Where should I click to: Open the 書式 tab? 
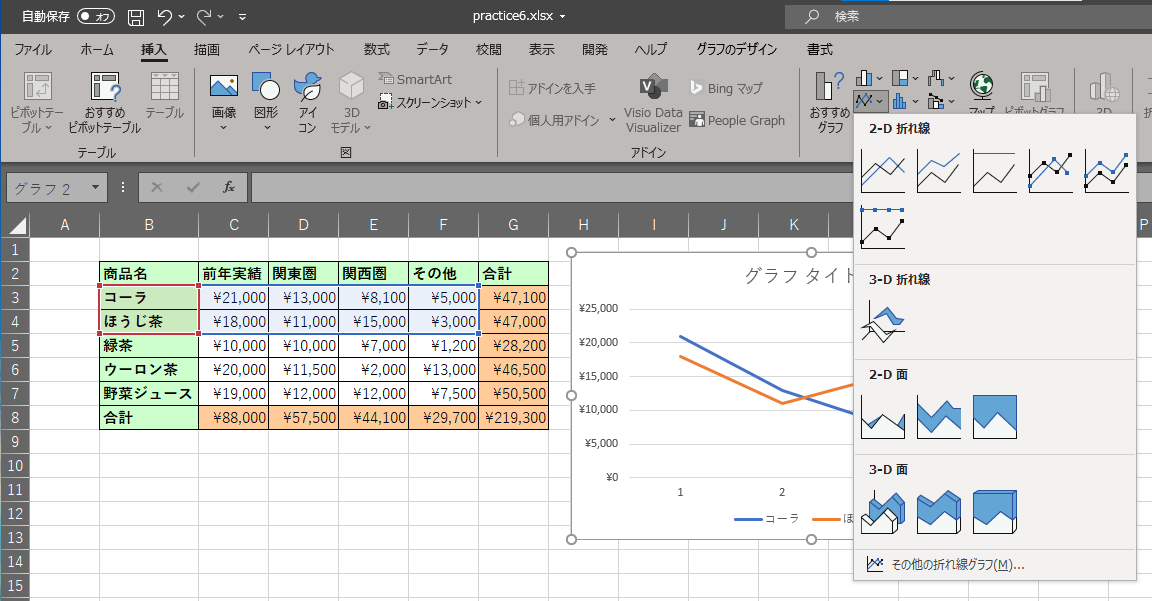pyautogui.click(x=820, y=49)
